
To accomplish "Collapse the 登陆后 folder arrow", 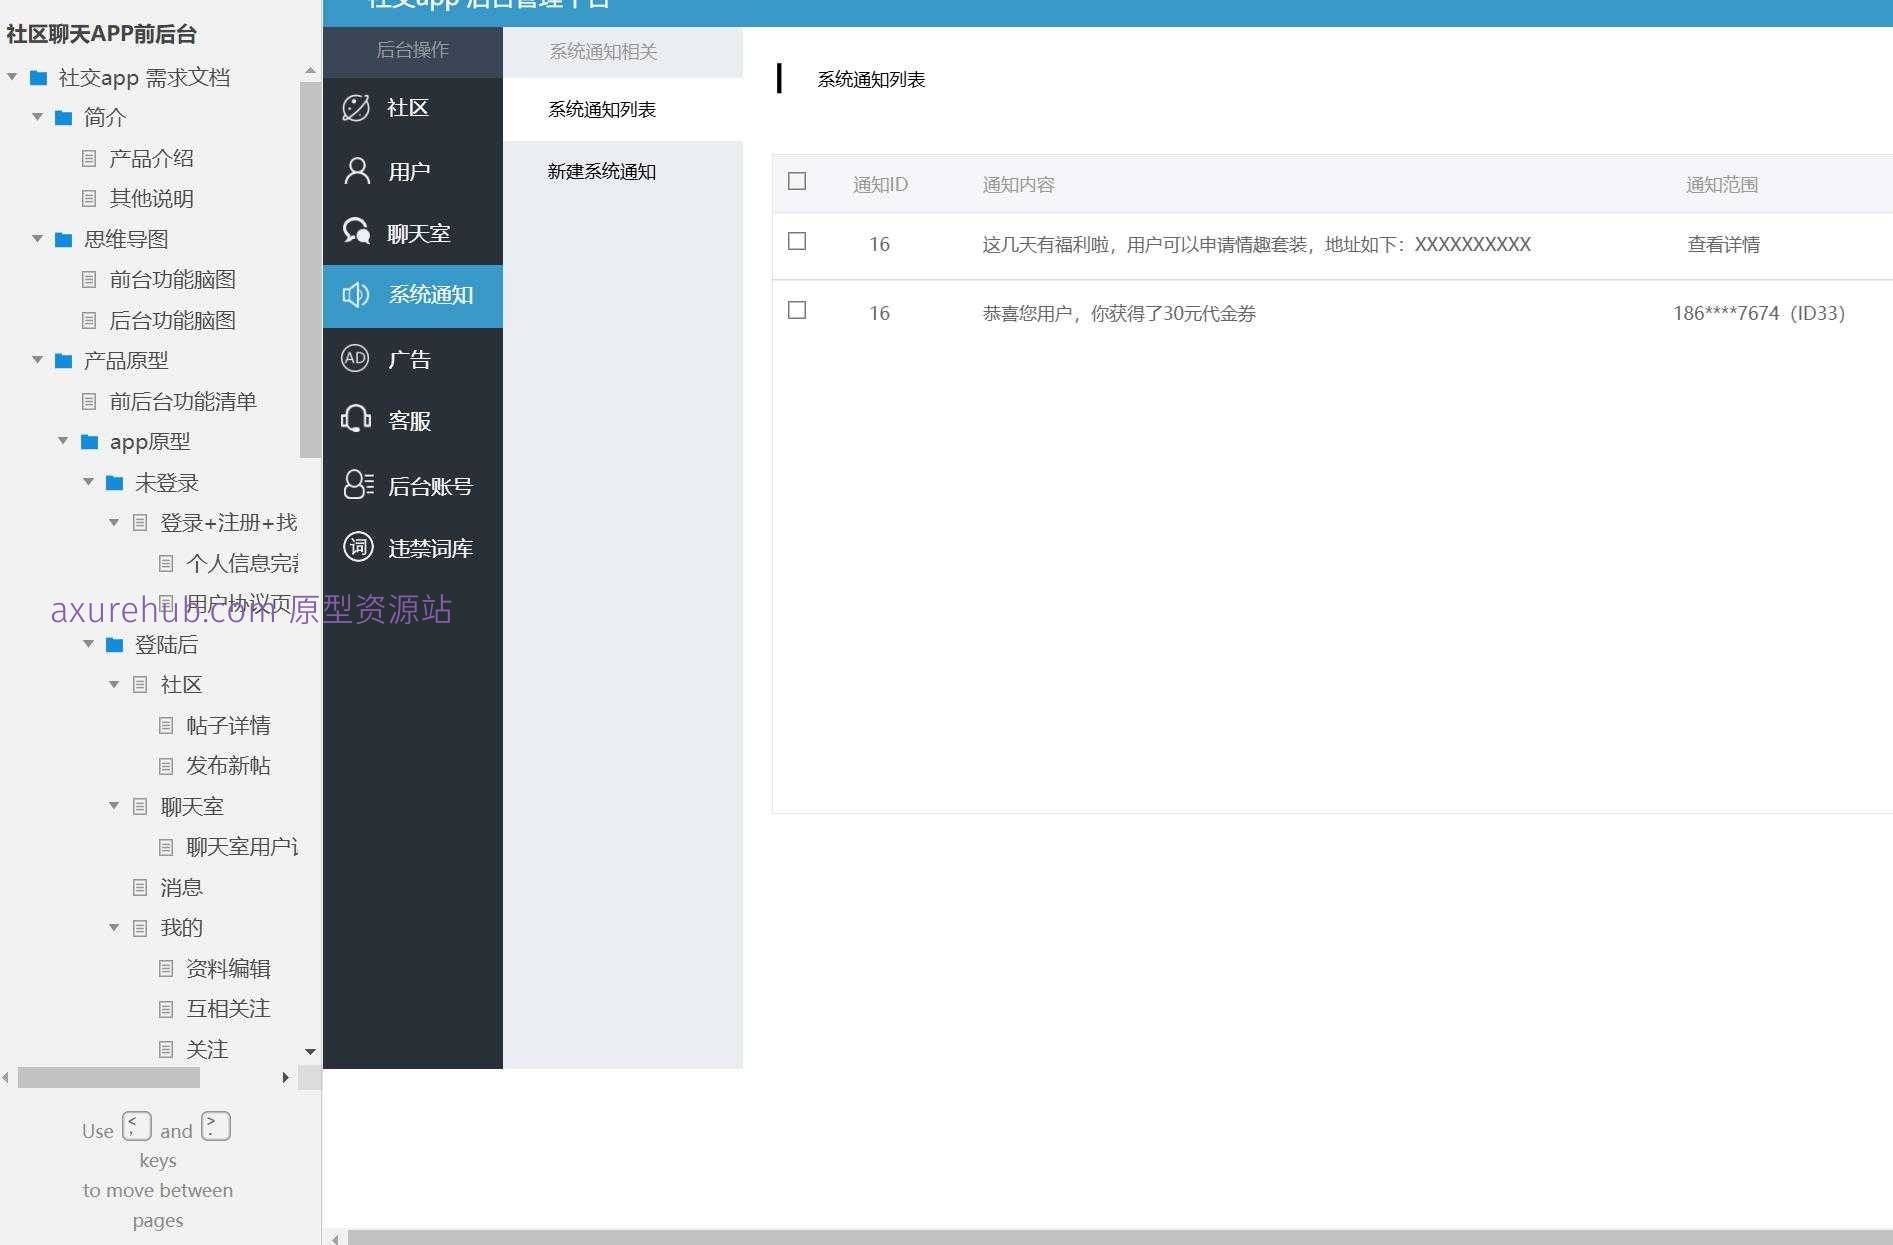I will pos(89,644).
